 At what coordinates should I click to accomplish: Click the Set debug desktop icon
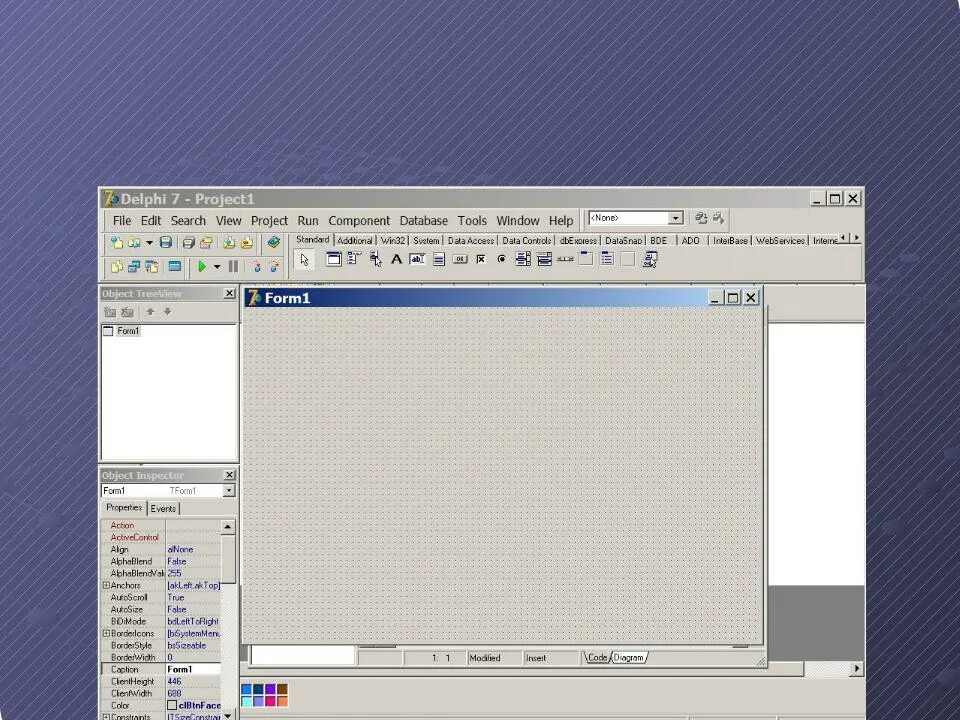click(719, 218)
